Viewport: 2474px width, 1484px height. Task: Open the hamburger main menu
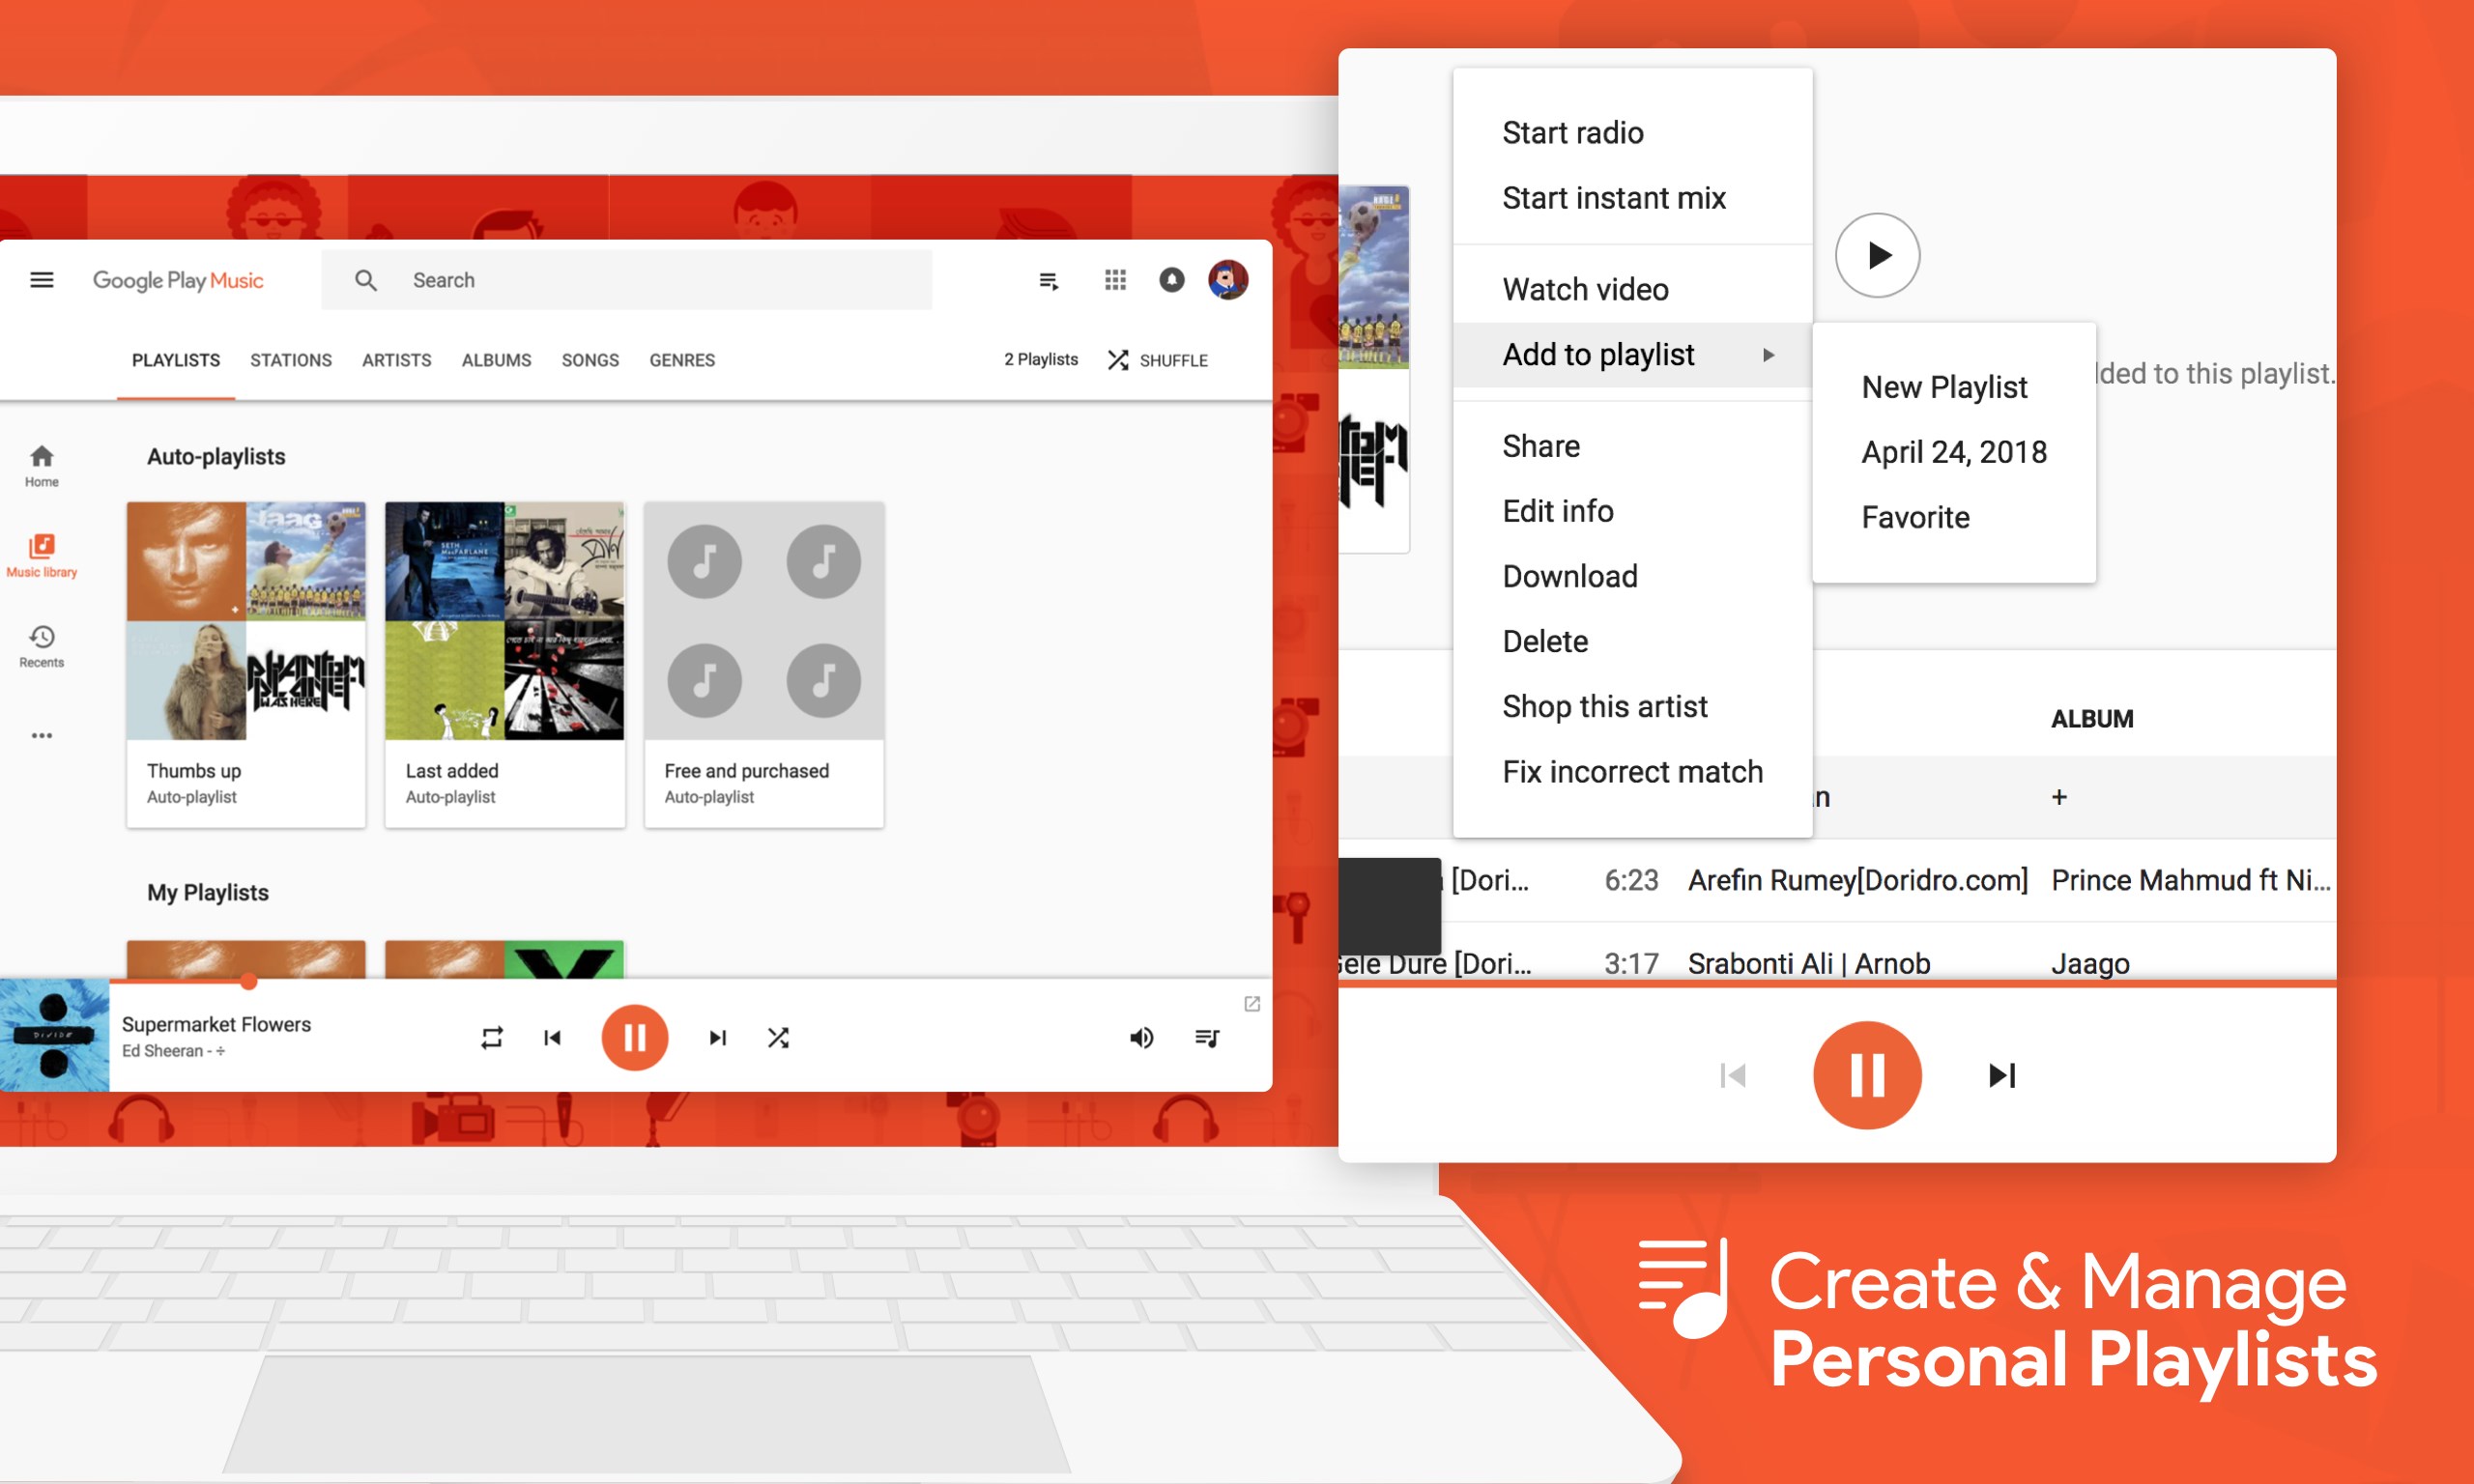tap(42, 280)
